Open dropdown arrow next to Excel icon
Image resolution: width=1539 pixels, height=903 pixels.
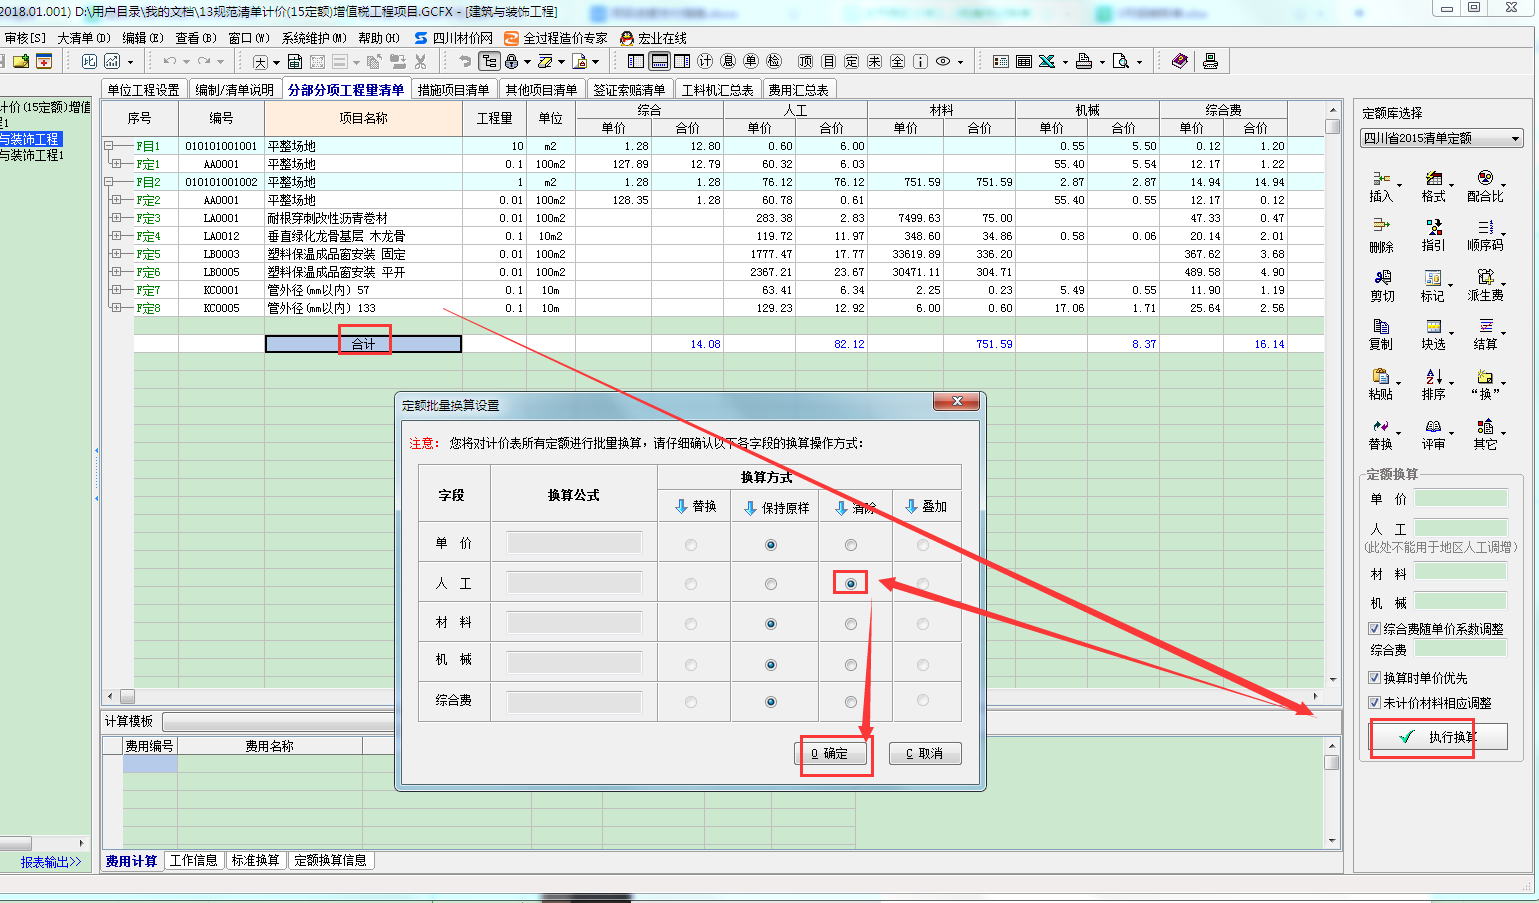(1065, 62)
